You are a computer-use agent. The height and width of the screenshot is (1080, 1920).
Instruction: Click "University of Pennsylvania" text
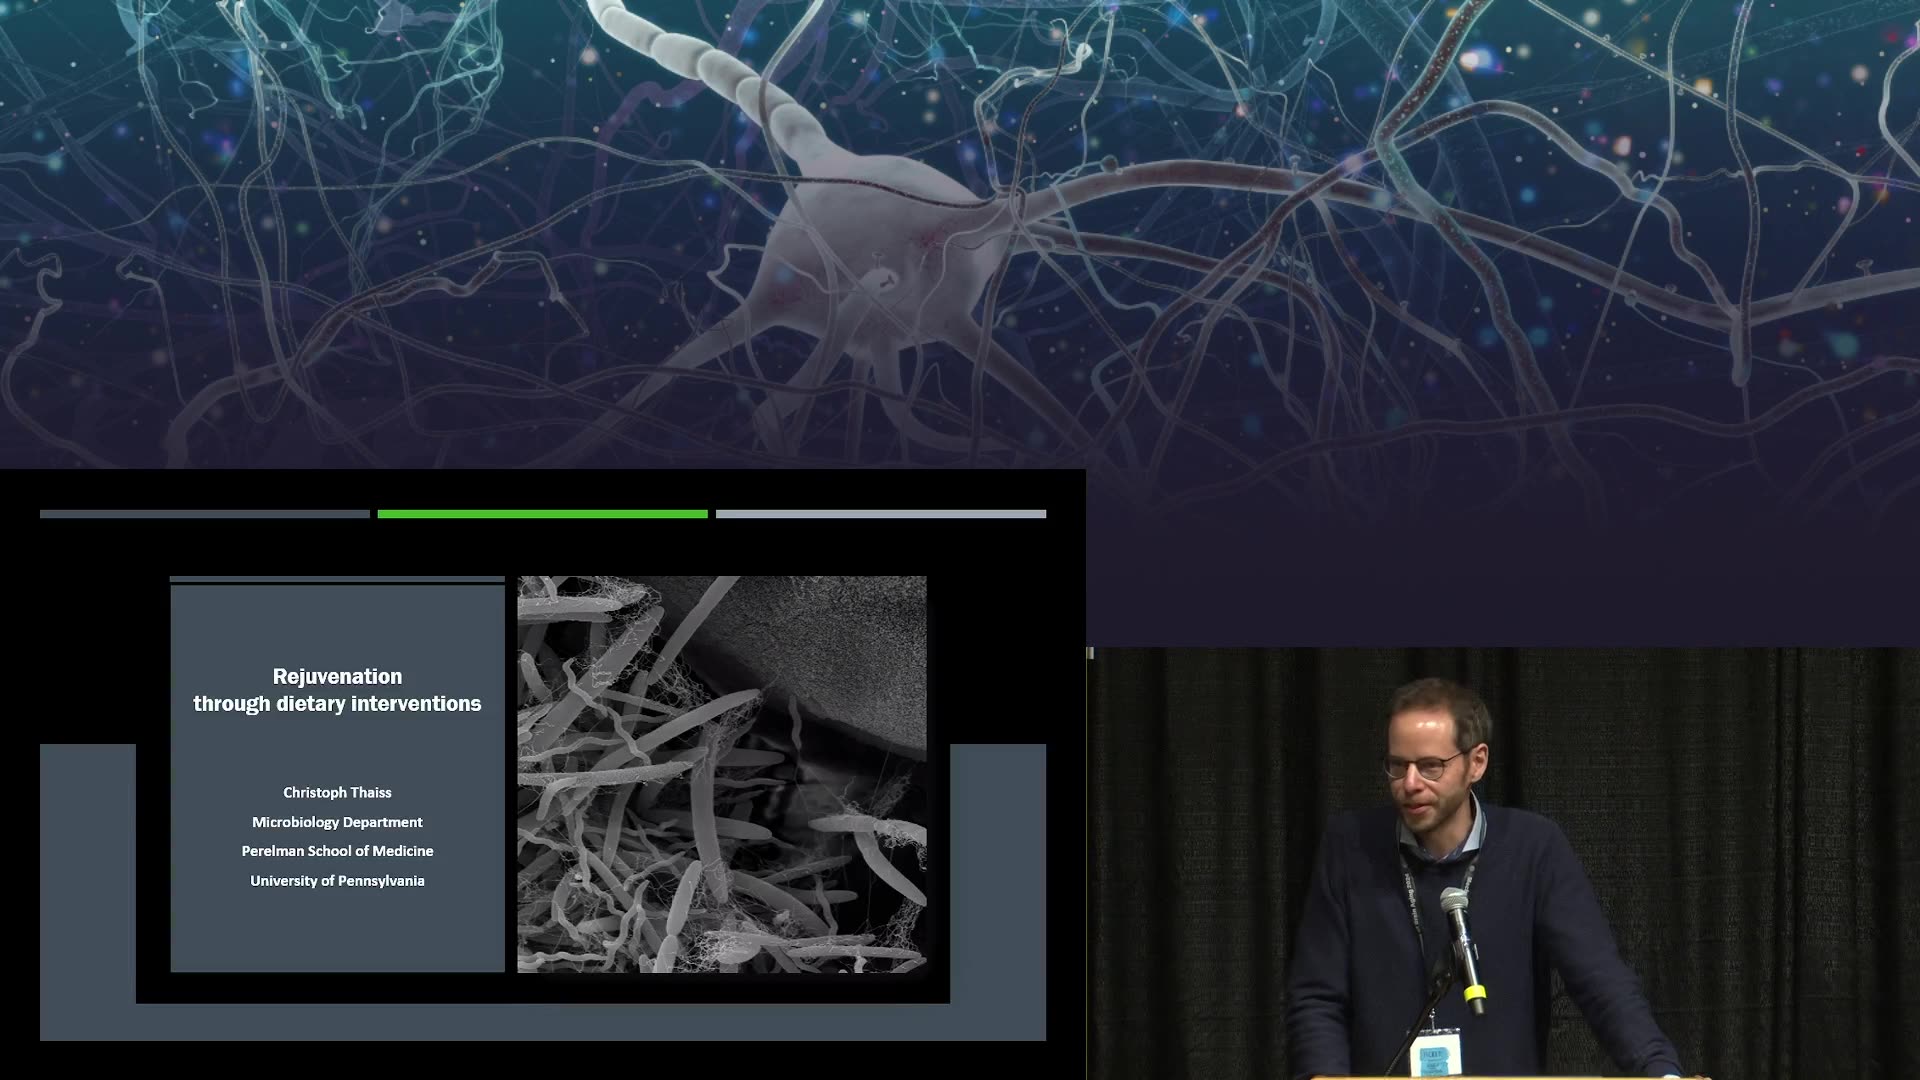(x=337, y=881)
